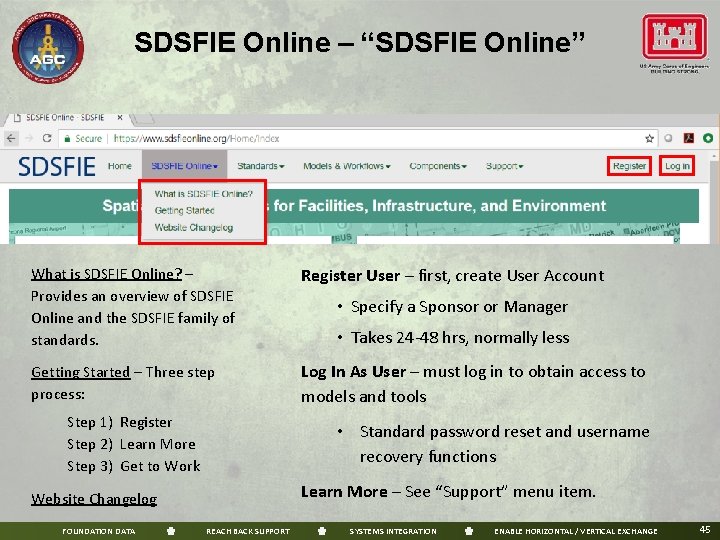Image resolution: width=720 pixels, height=540 pixels.
Task: Click the bold 'Learn More' text at the bottom
Action: 344,492
